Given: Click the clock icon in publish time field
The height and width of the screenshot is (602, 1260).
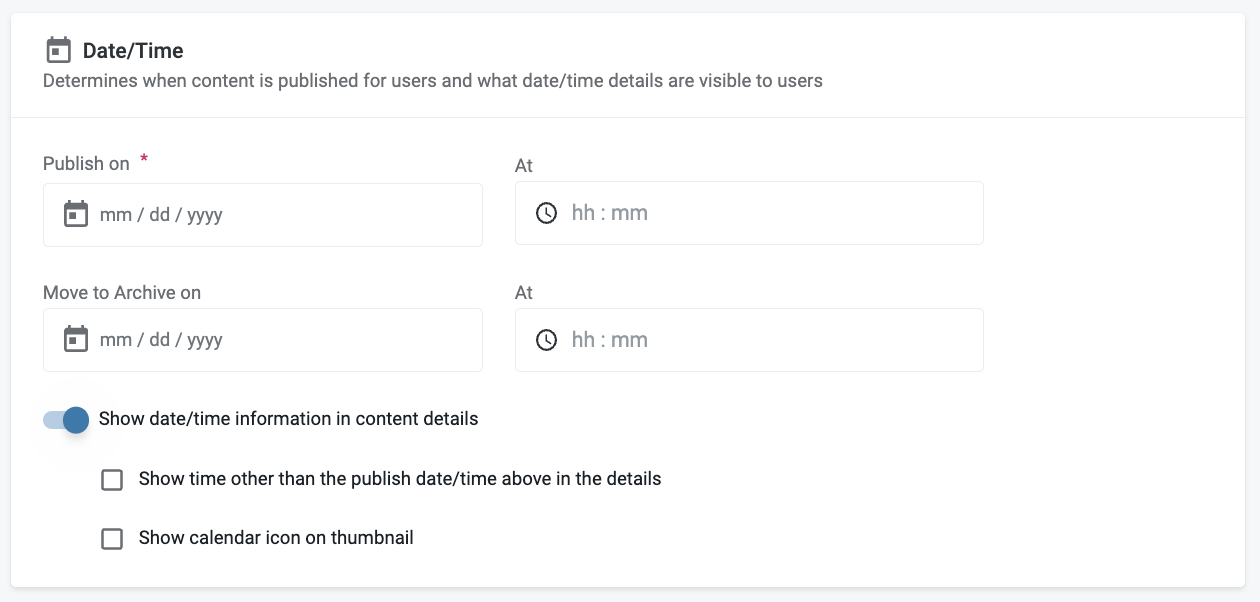Looking at the screenshot, I should pos(546,213).
